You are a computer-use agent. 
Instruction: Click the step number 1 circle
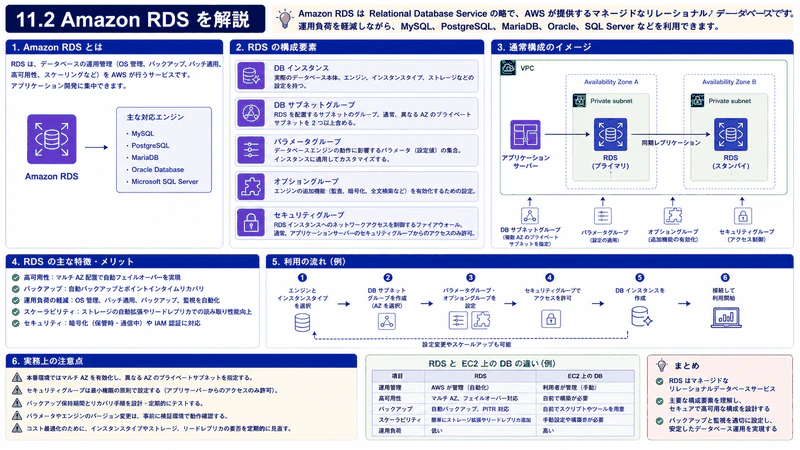tap(302, 278)
